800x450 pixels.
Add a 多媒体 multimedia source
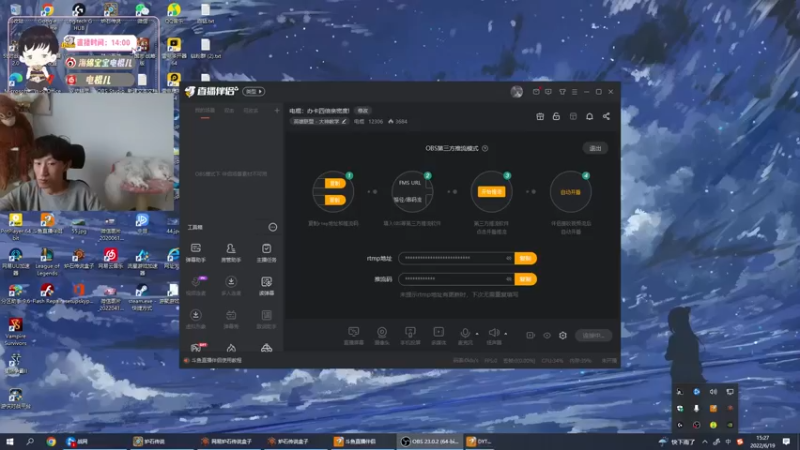click(x=438, y=336)
